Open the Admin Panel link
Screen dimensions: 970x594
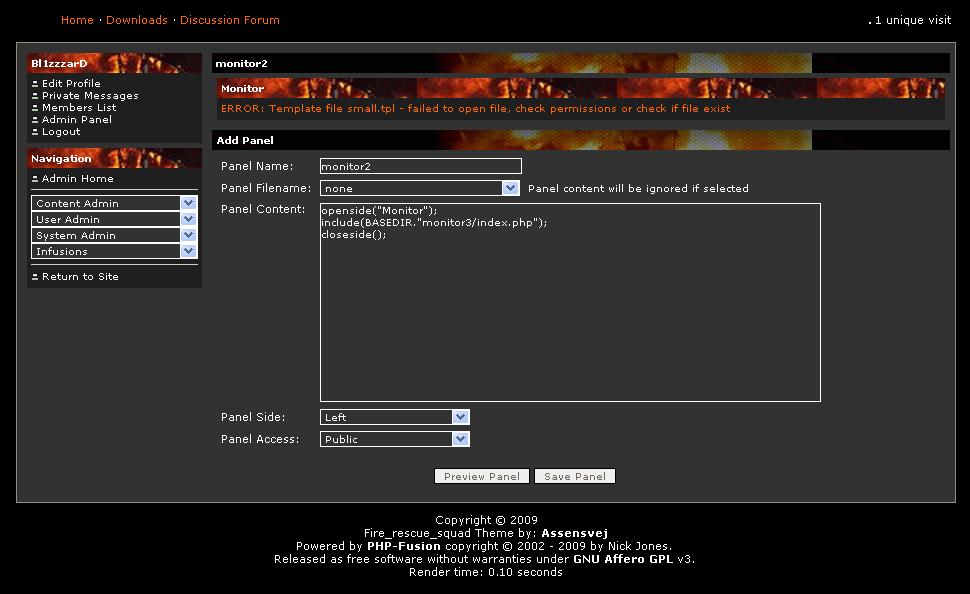click(77, 120)
